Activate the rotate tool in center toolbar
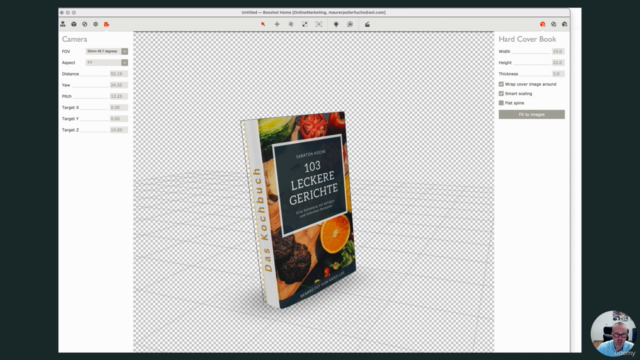The width and height of the screenshot is (640, 360). (291, 24)
